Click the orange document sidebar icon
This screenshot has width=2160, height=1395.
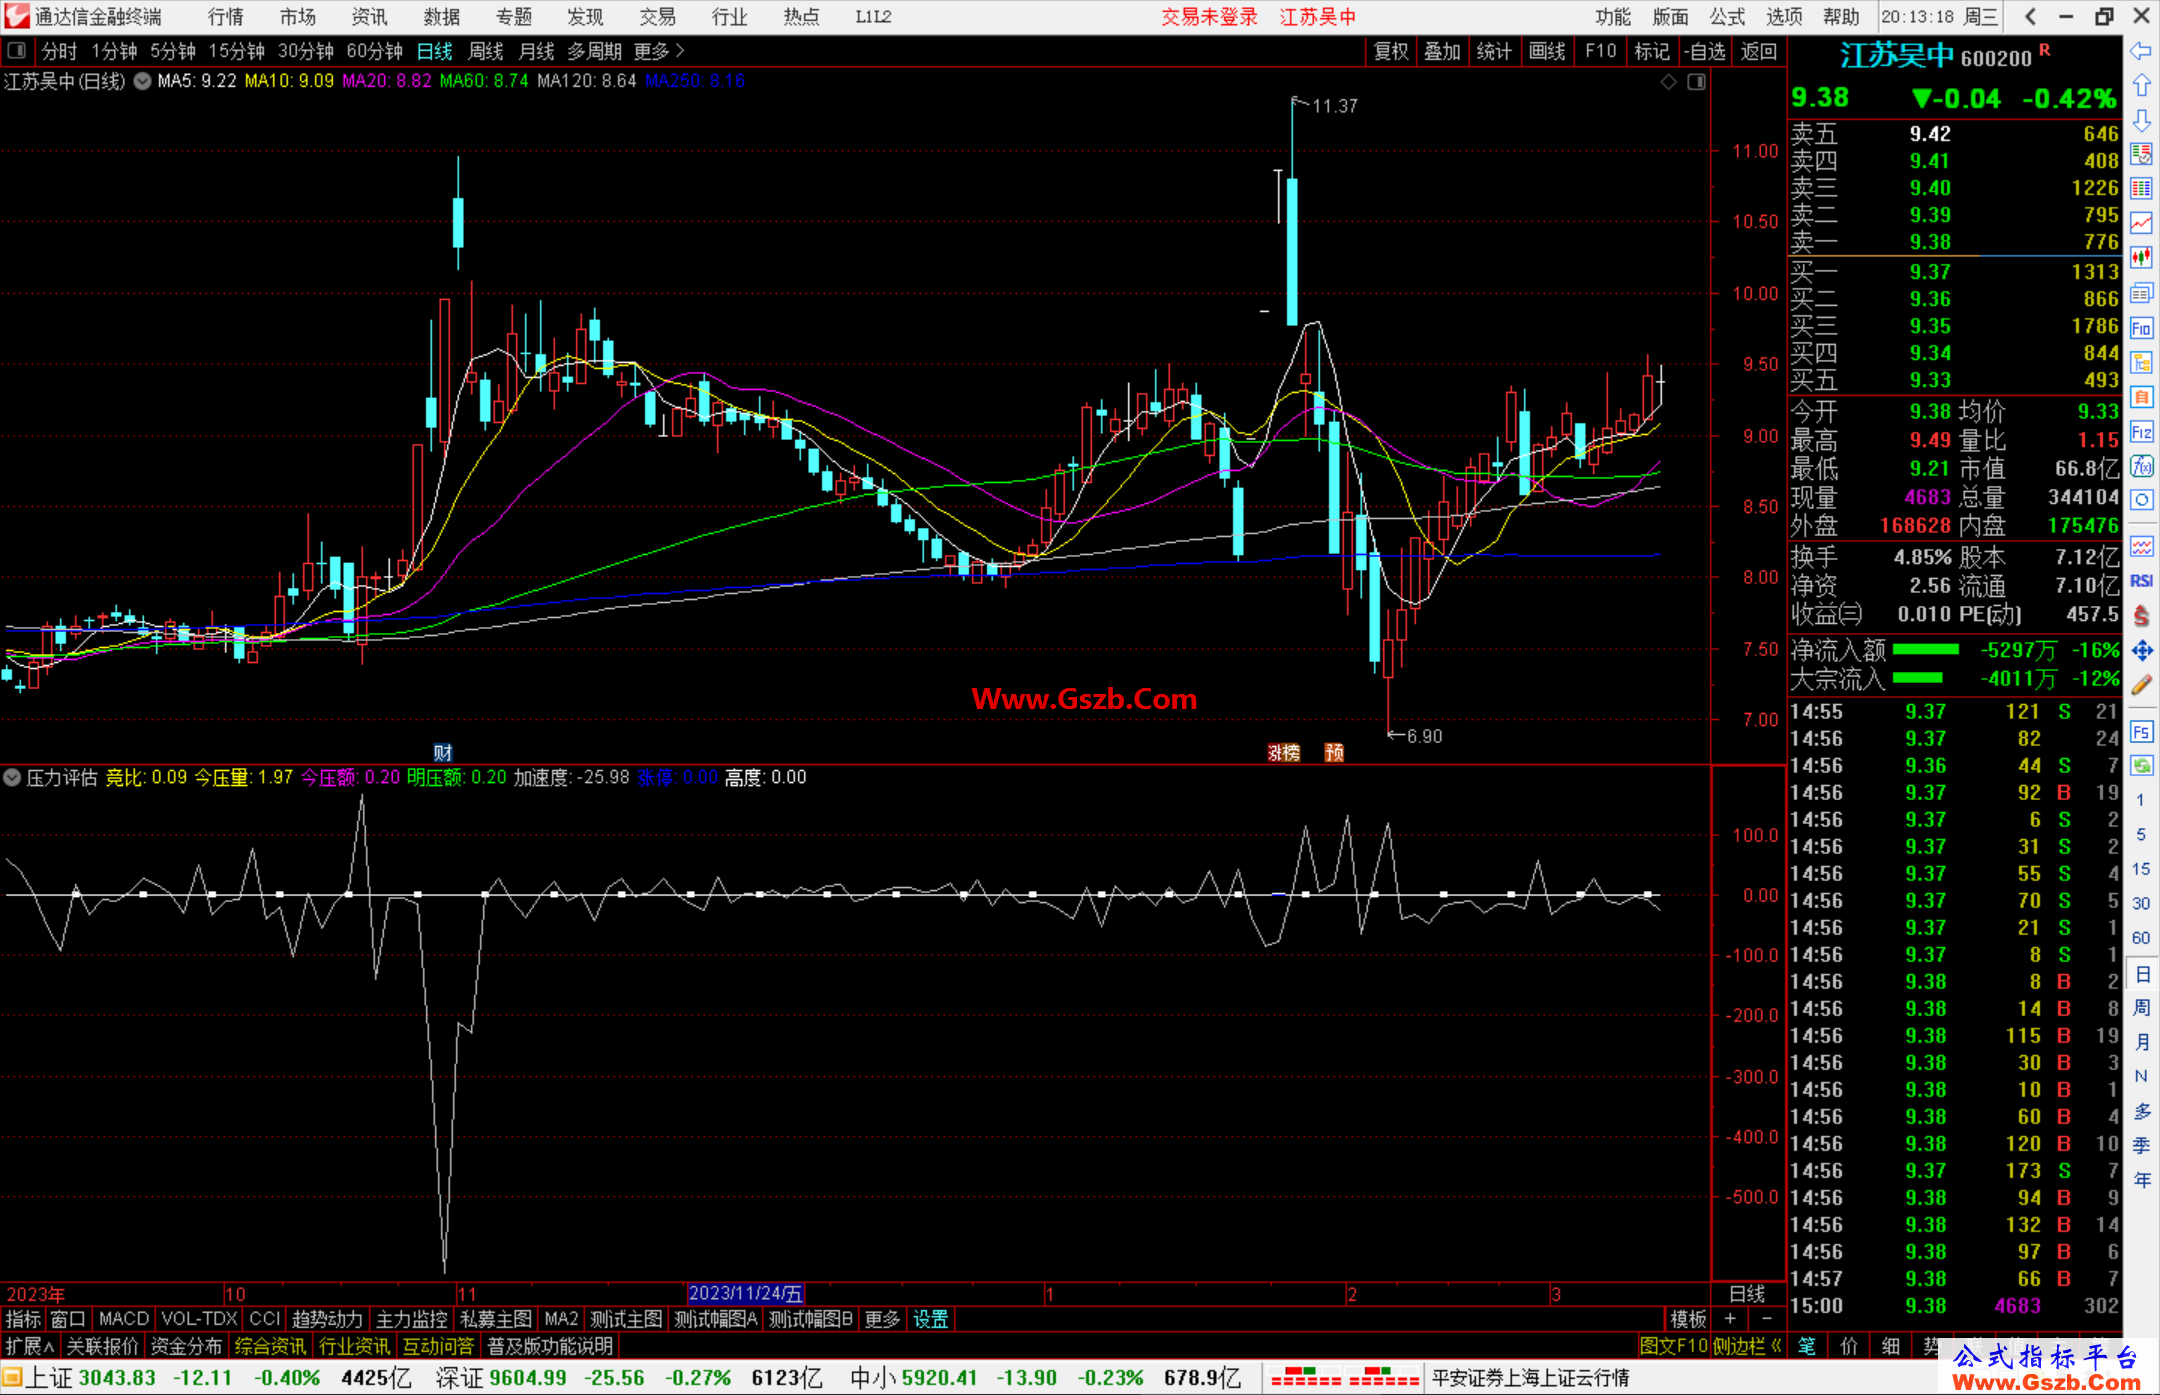(x=2141, y=397)
